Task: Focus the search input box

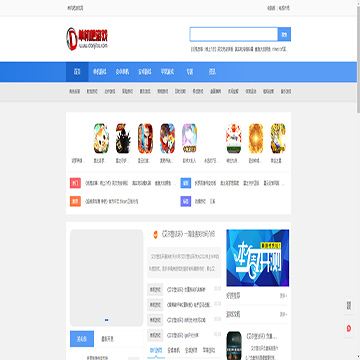Action: point(234,34)
